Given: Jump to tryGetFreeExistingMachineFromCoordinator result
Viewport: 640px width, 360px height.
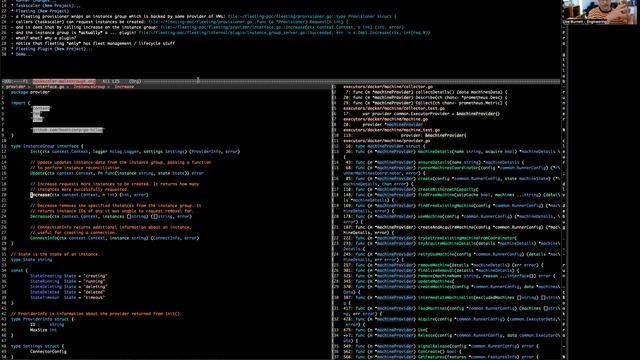Looking at the screenshot, I should (x=436, y=238).
